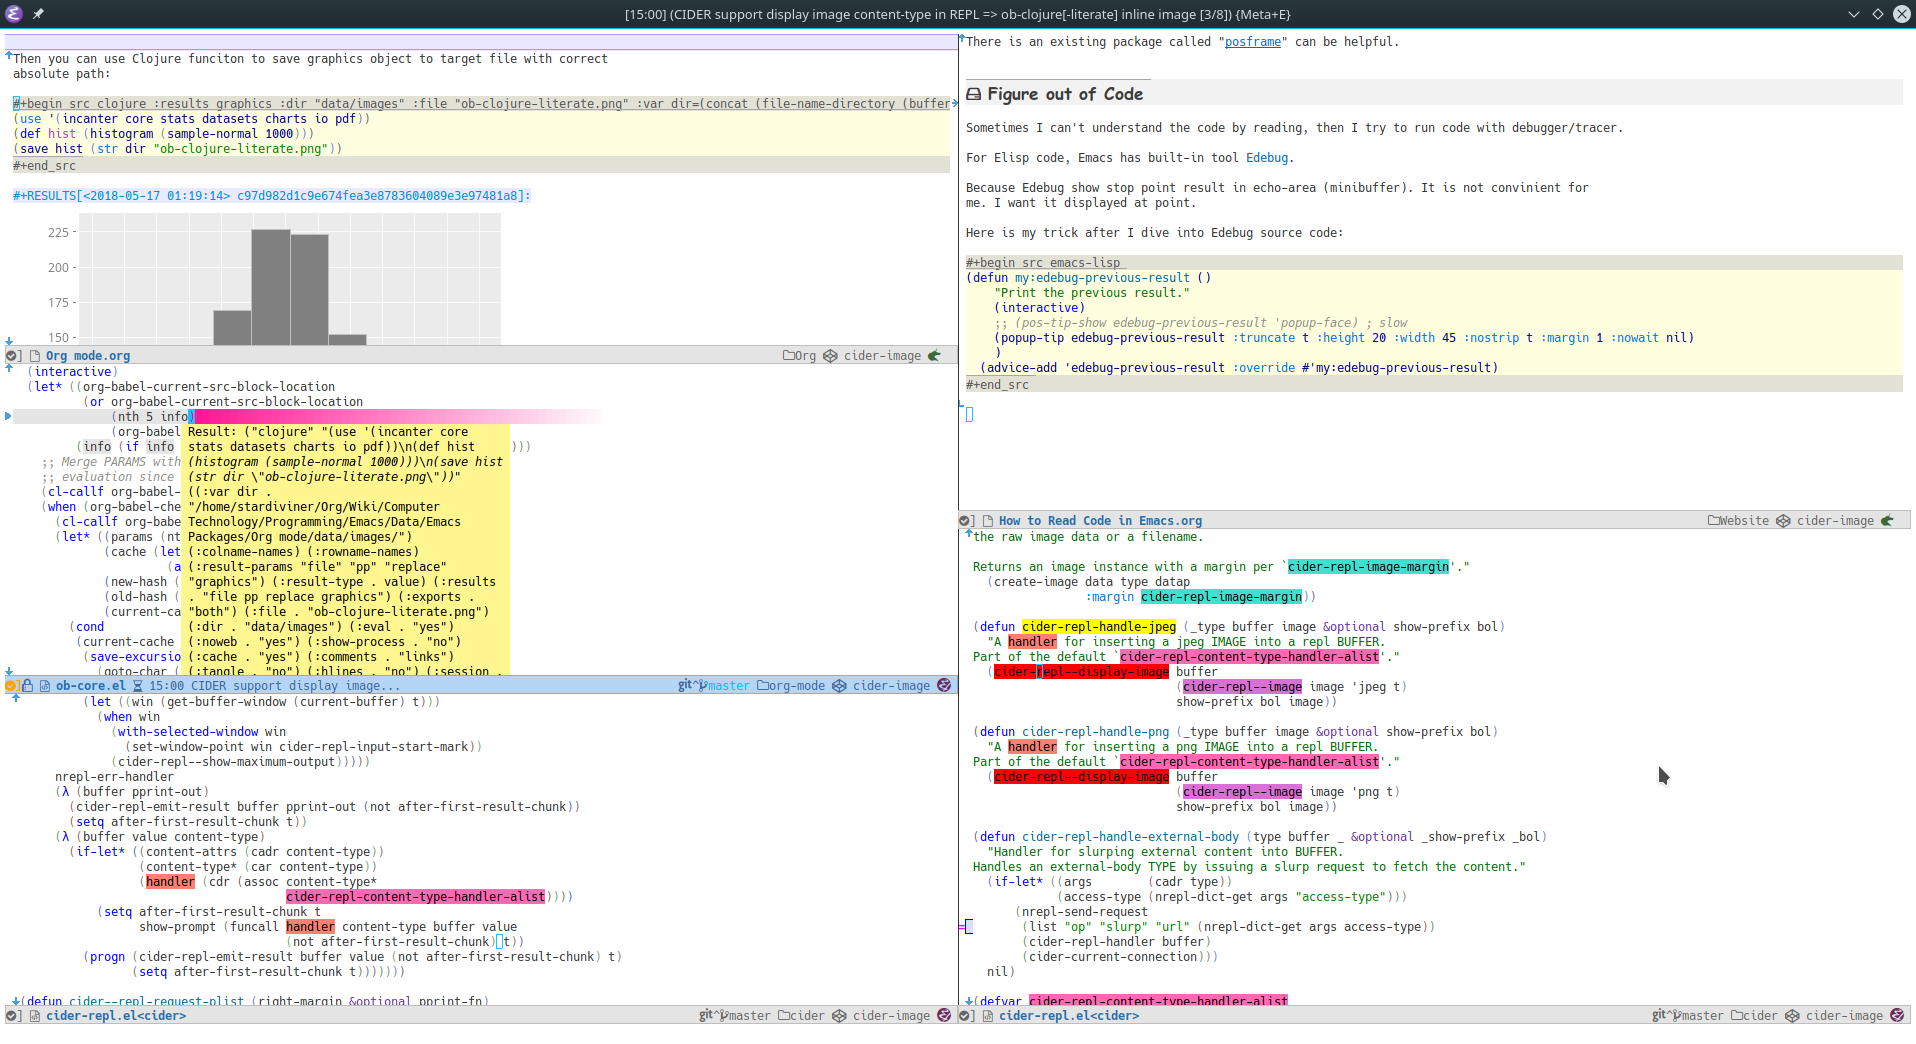Open the posframe link
Screen dimensions: 1916x1044
point(1253,42)
